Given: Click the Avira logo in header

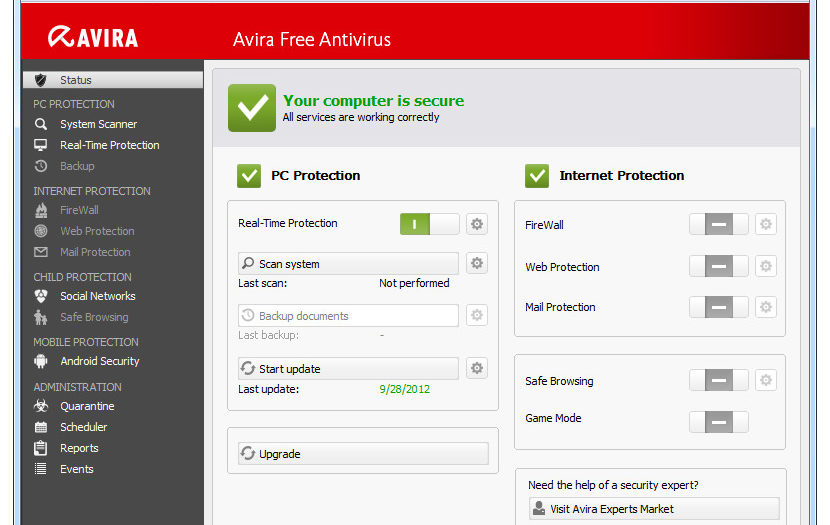Looking at the screenshot, I should click(x=93, y=37).
